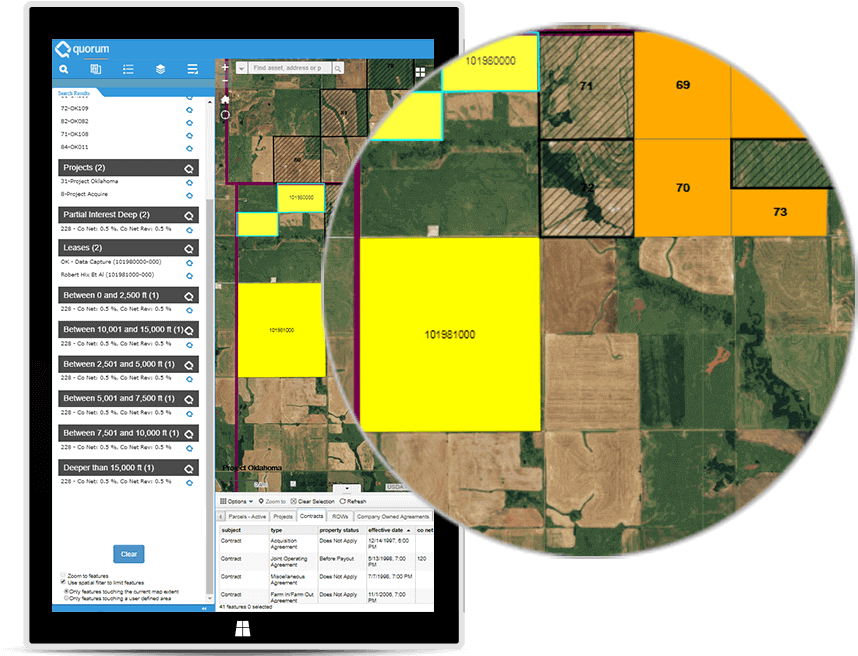
Task: Open the map book icon in the header
Action: (x=95, y=69)
